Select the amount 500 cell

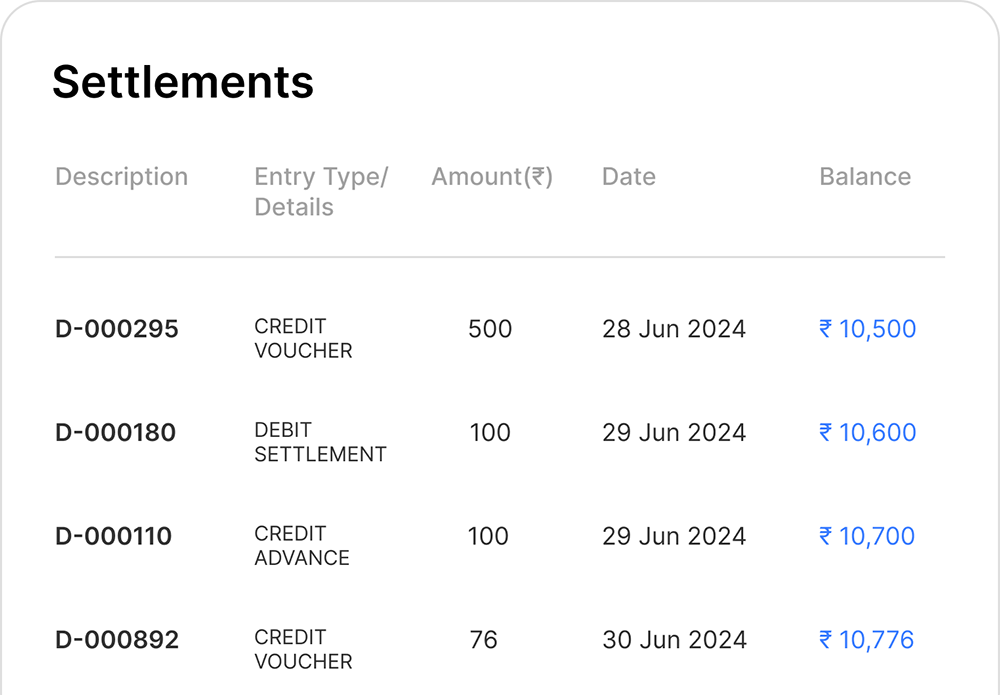[490, 329]
